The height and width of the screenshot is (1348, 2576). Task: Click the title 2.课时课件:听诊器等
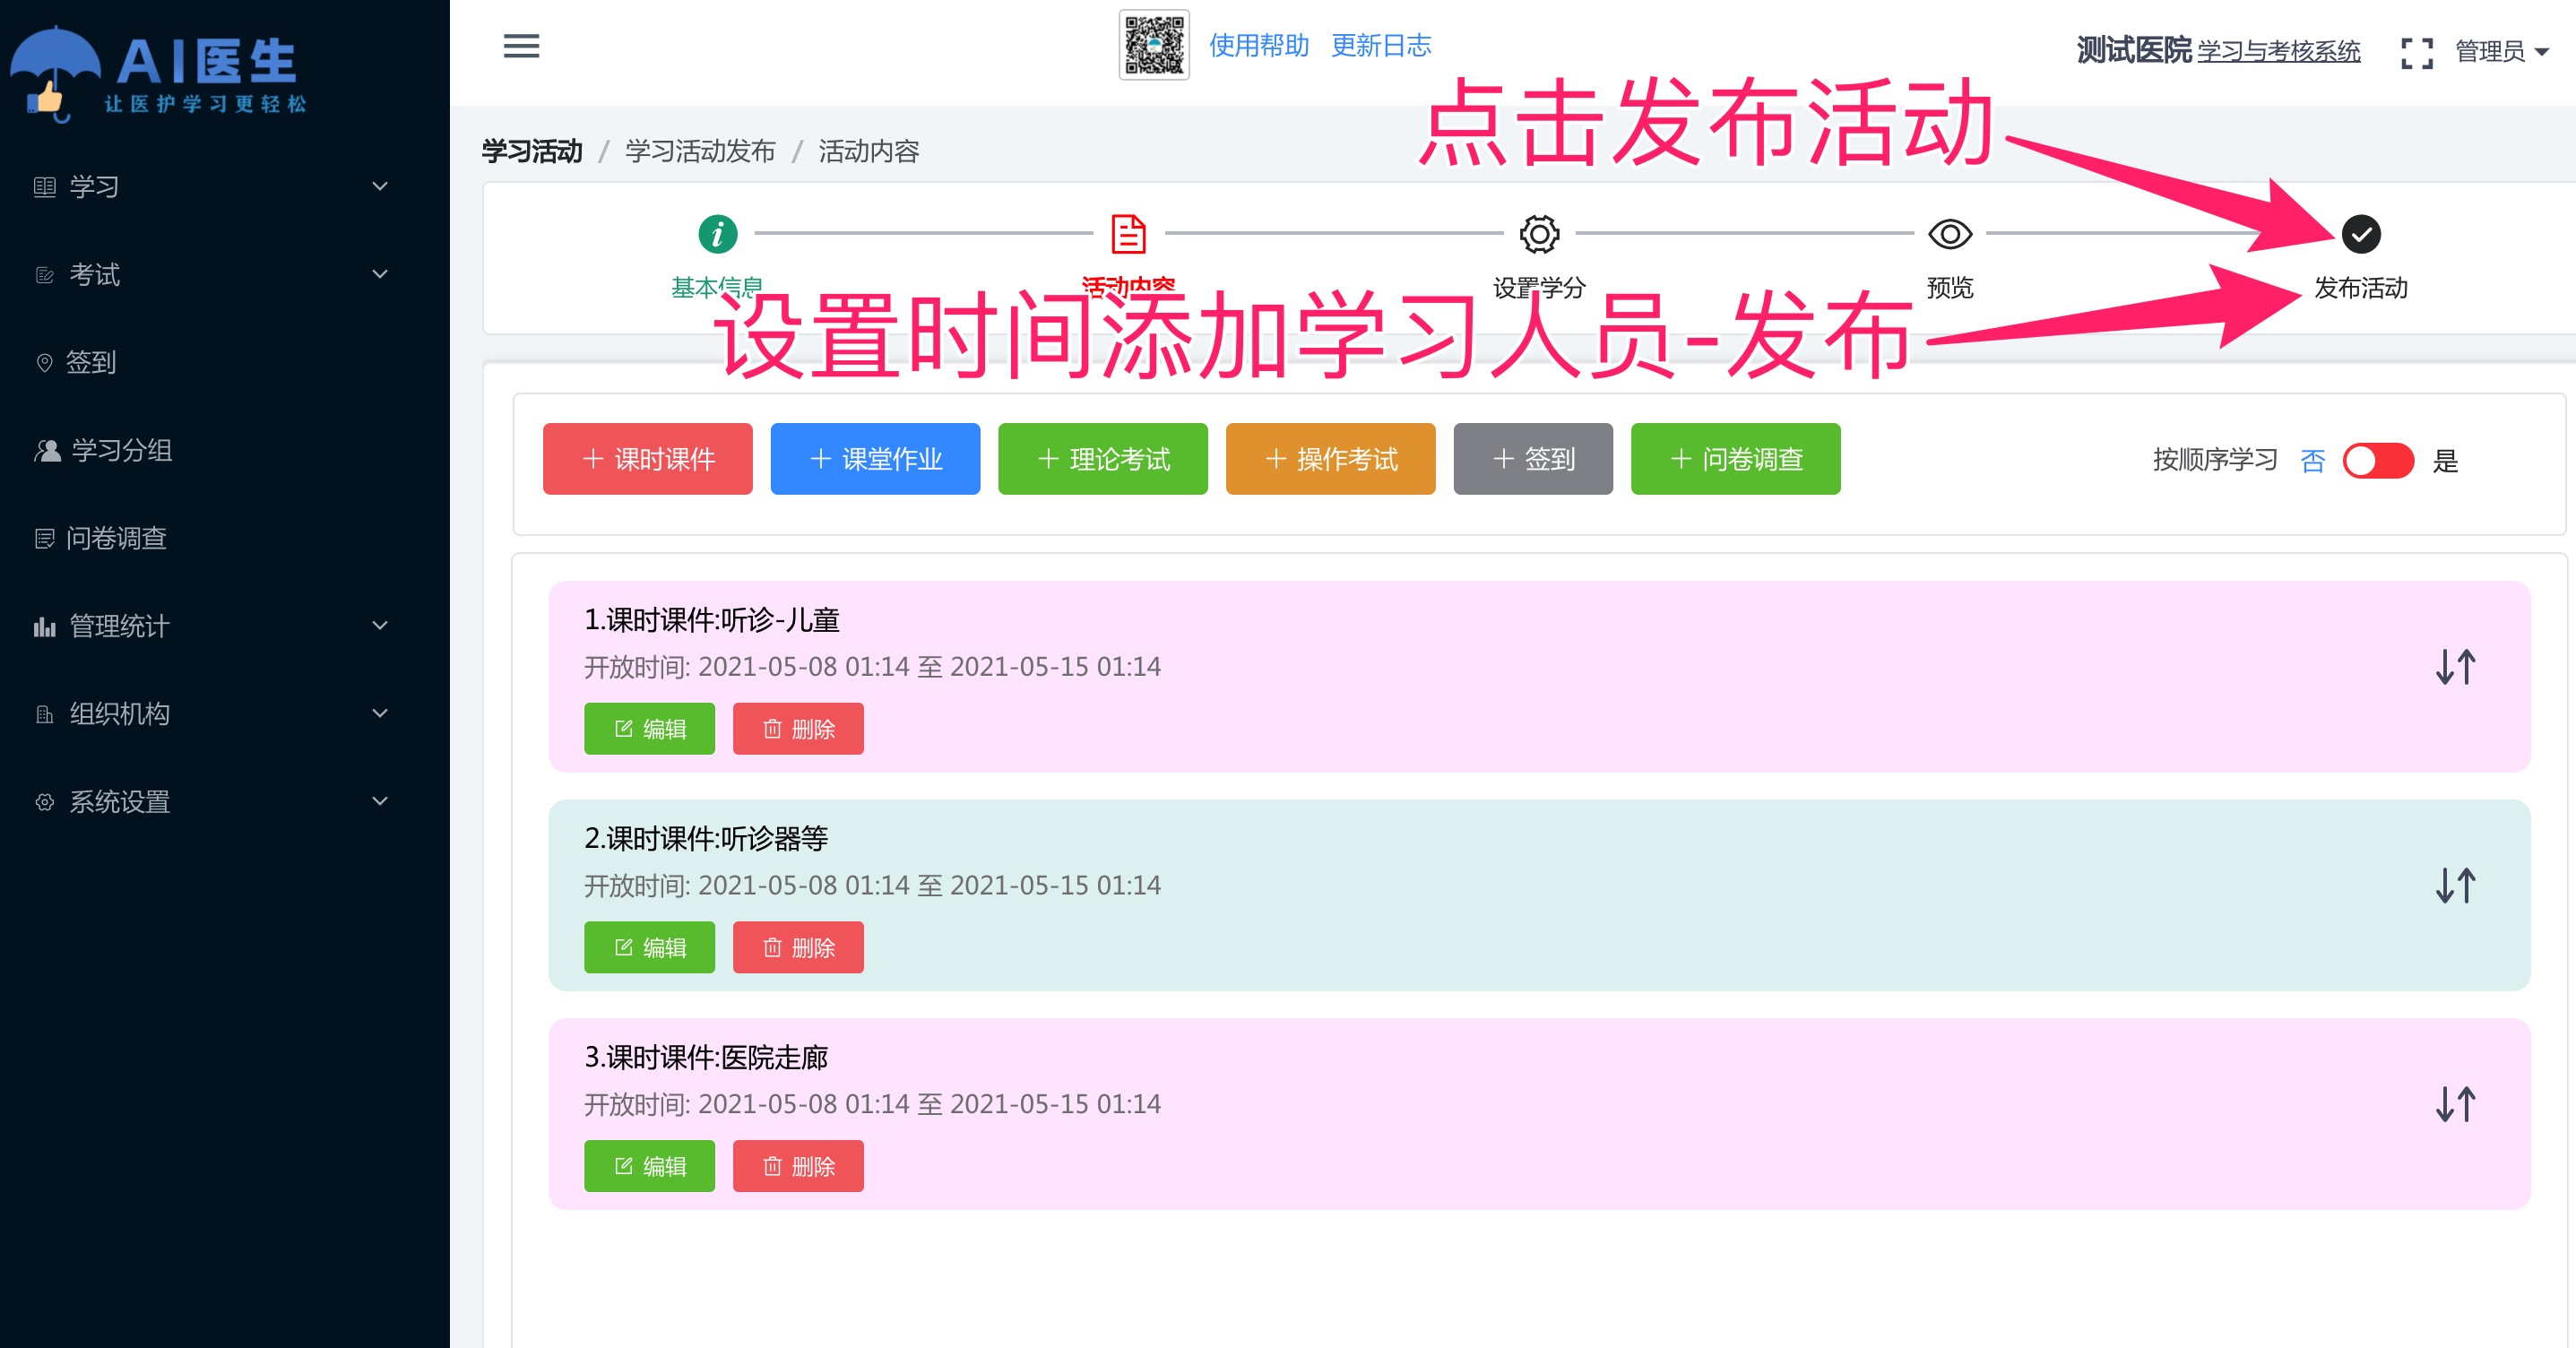tap(706, 839)
